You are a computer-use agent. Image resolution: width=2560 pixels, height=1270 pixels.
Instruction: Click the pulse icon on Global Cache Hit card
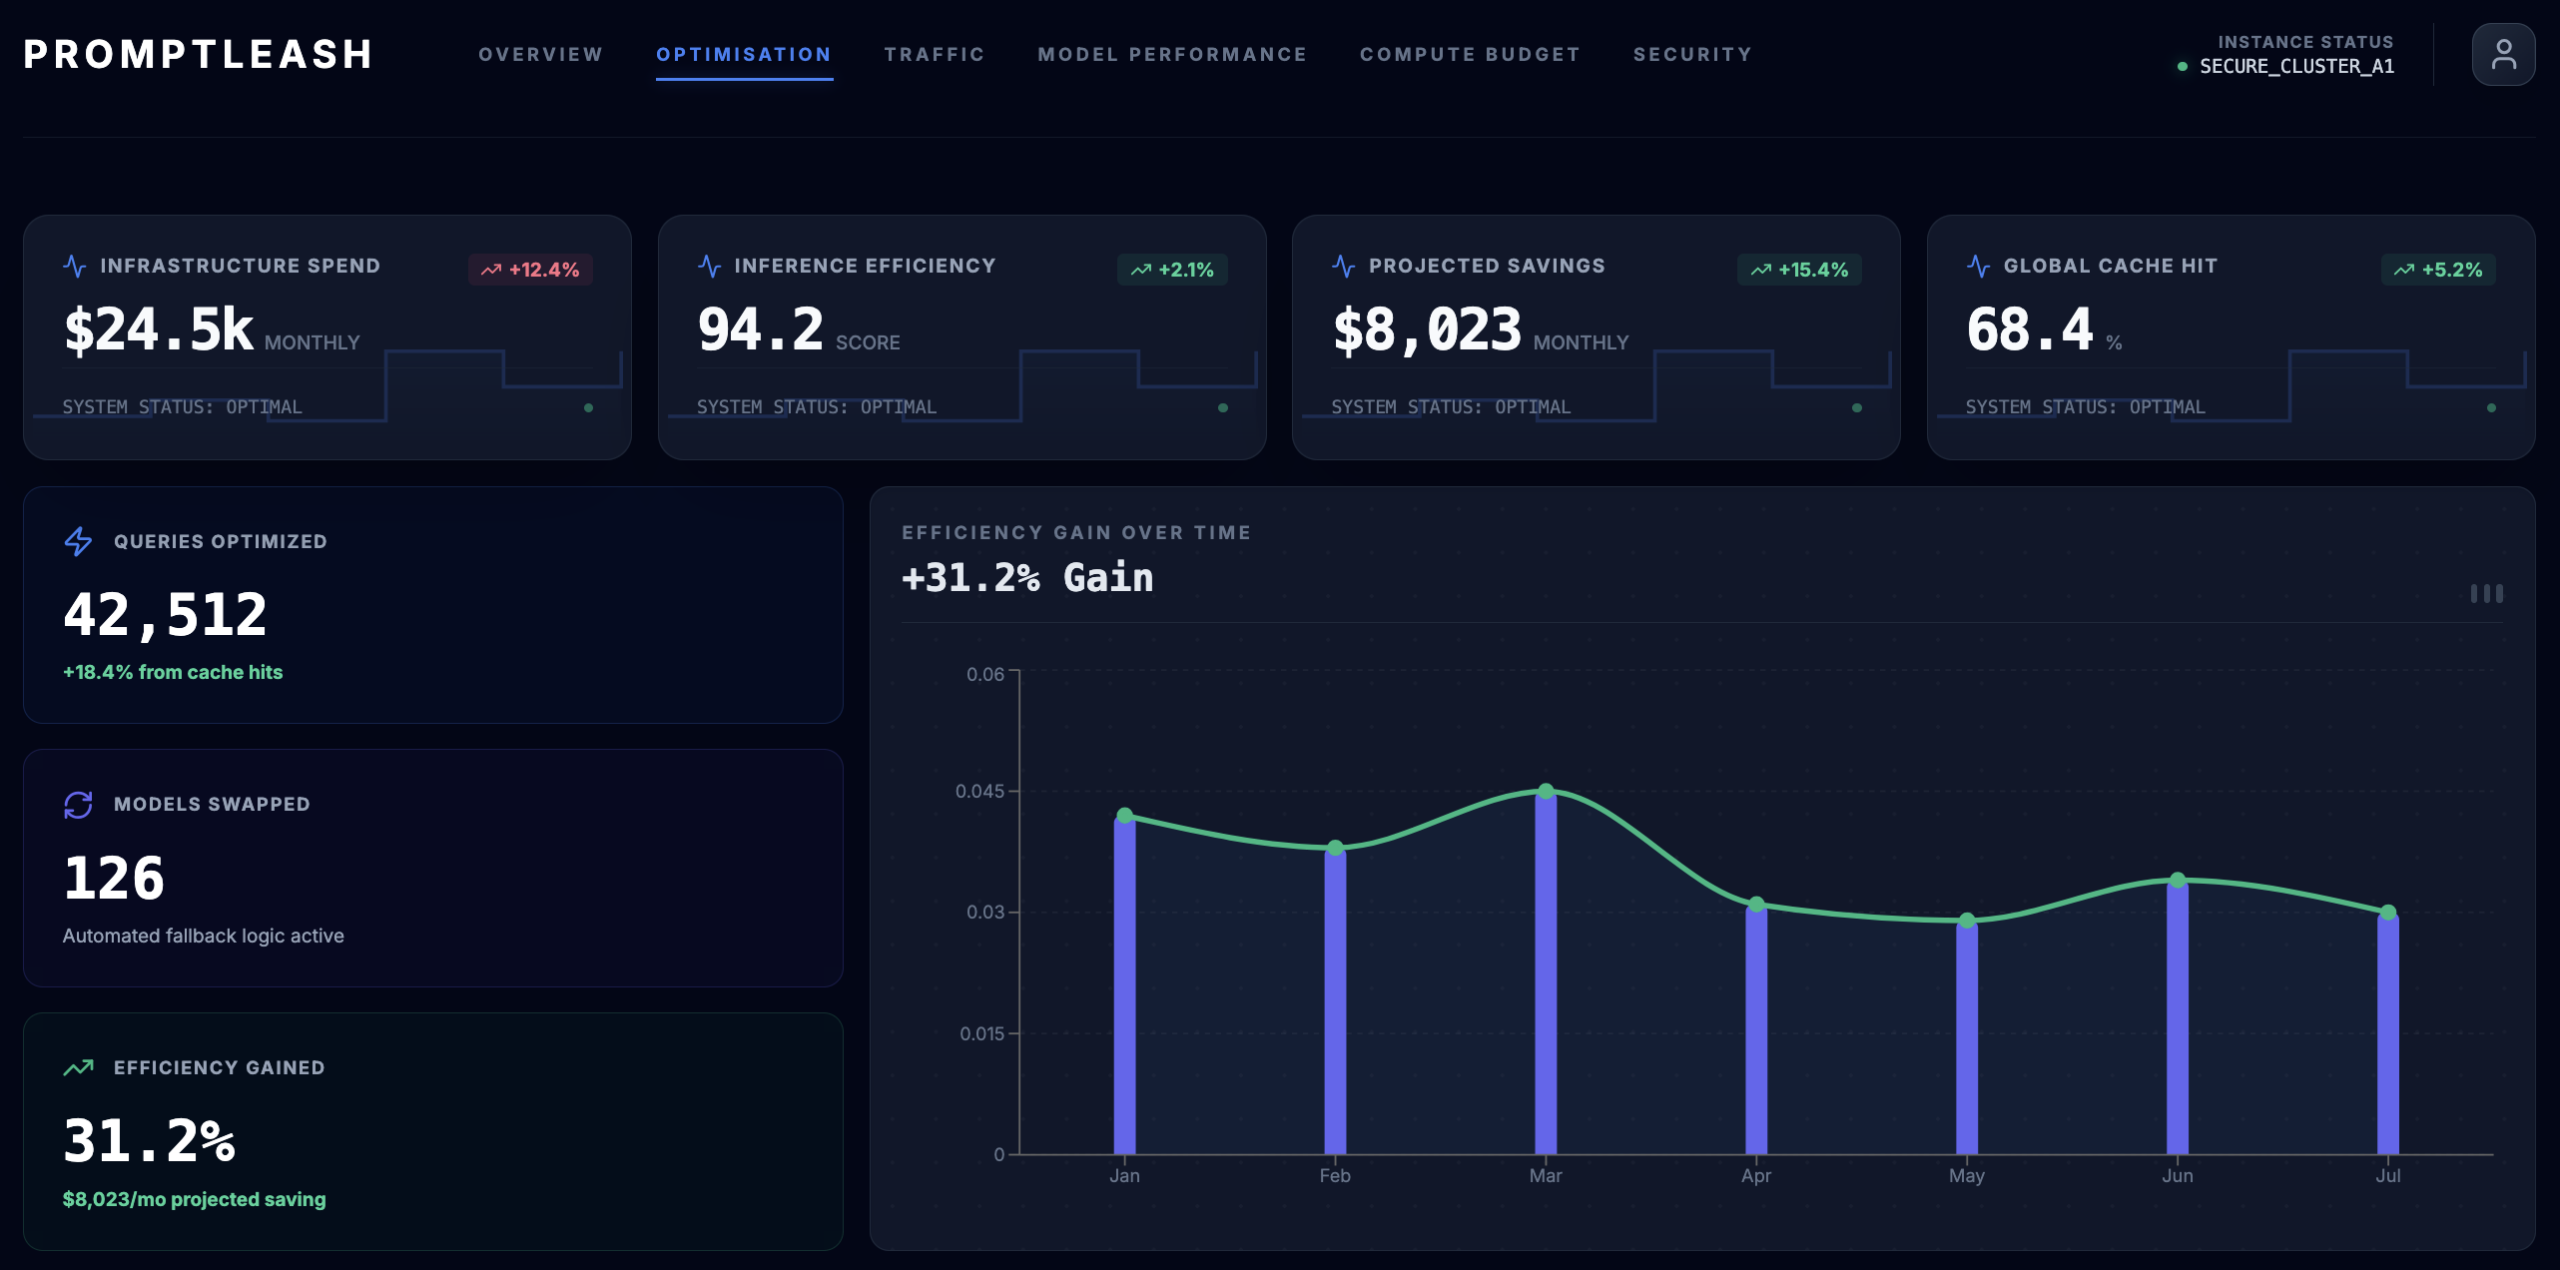point(1977,265)
